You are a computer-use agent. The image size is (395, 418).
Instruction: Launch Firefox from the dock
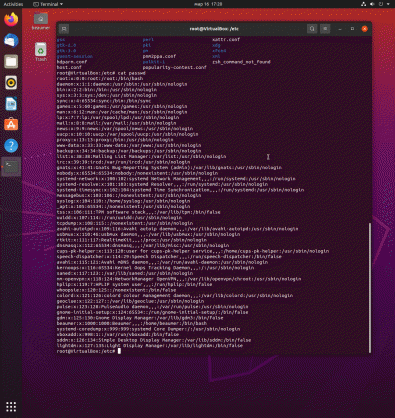pyautogui.click(x=11, y=19)
